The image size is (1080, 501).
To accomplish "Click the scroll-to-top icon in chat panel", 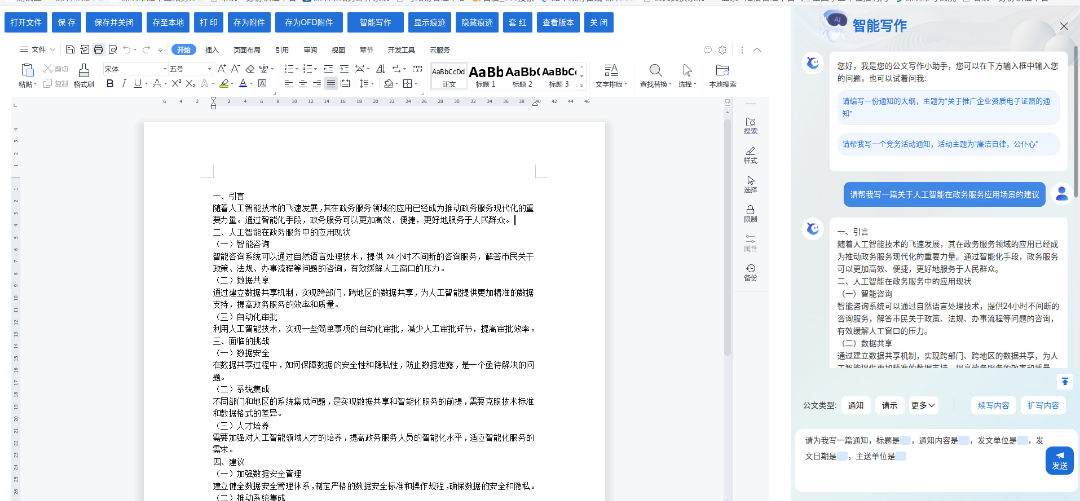I will point(1065,381).
